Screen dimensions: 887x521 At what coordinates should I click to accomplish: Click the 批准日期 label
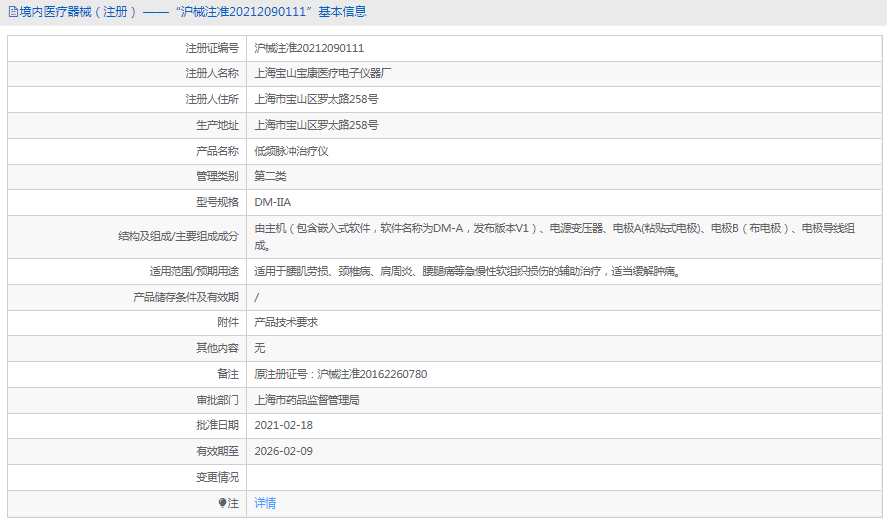tap(217, 425)
